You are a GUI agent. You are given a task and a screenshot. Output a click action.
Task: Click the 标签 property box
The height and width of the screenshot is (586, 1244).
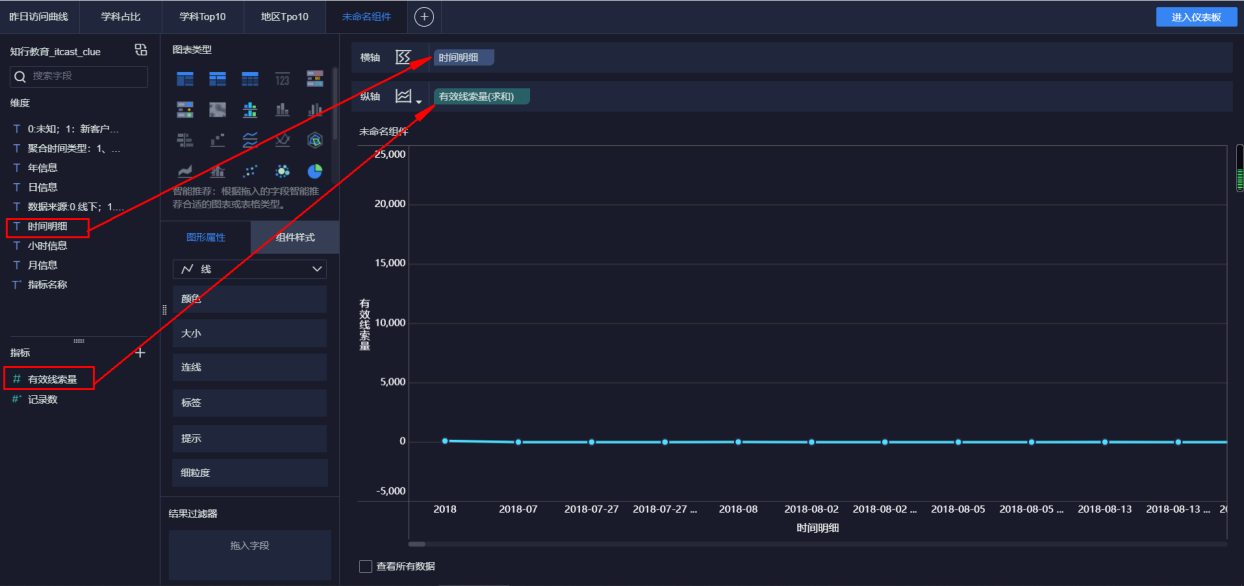pos(249,403)
